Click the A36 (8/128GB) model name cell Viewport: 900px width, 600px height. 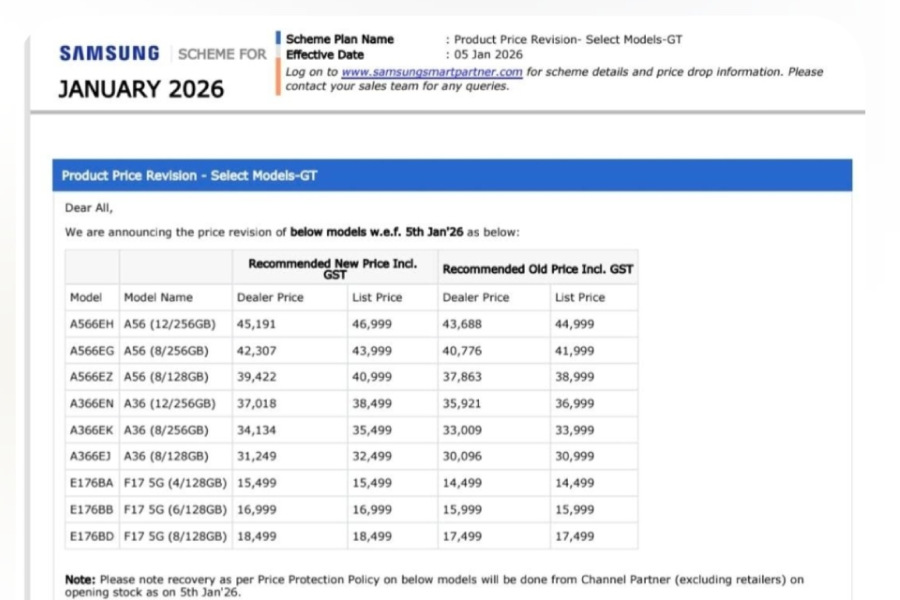pyautogui.click(x=166, y=457)
